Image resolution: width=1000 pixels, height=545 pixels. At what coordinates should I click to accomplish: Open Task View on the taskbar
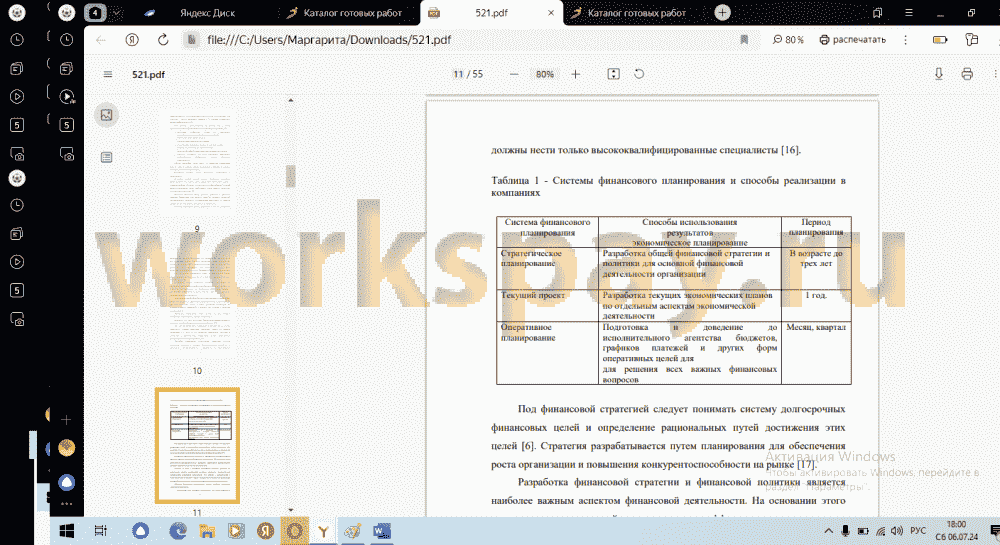(100, 530)
